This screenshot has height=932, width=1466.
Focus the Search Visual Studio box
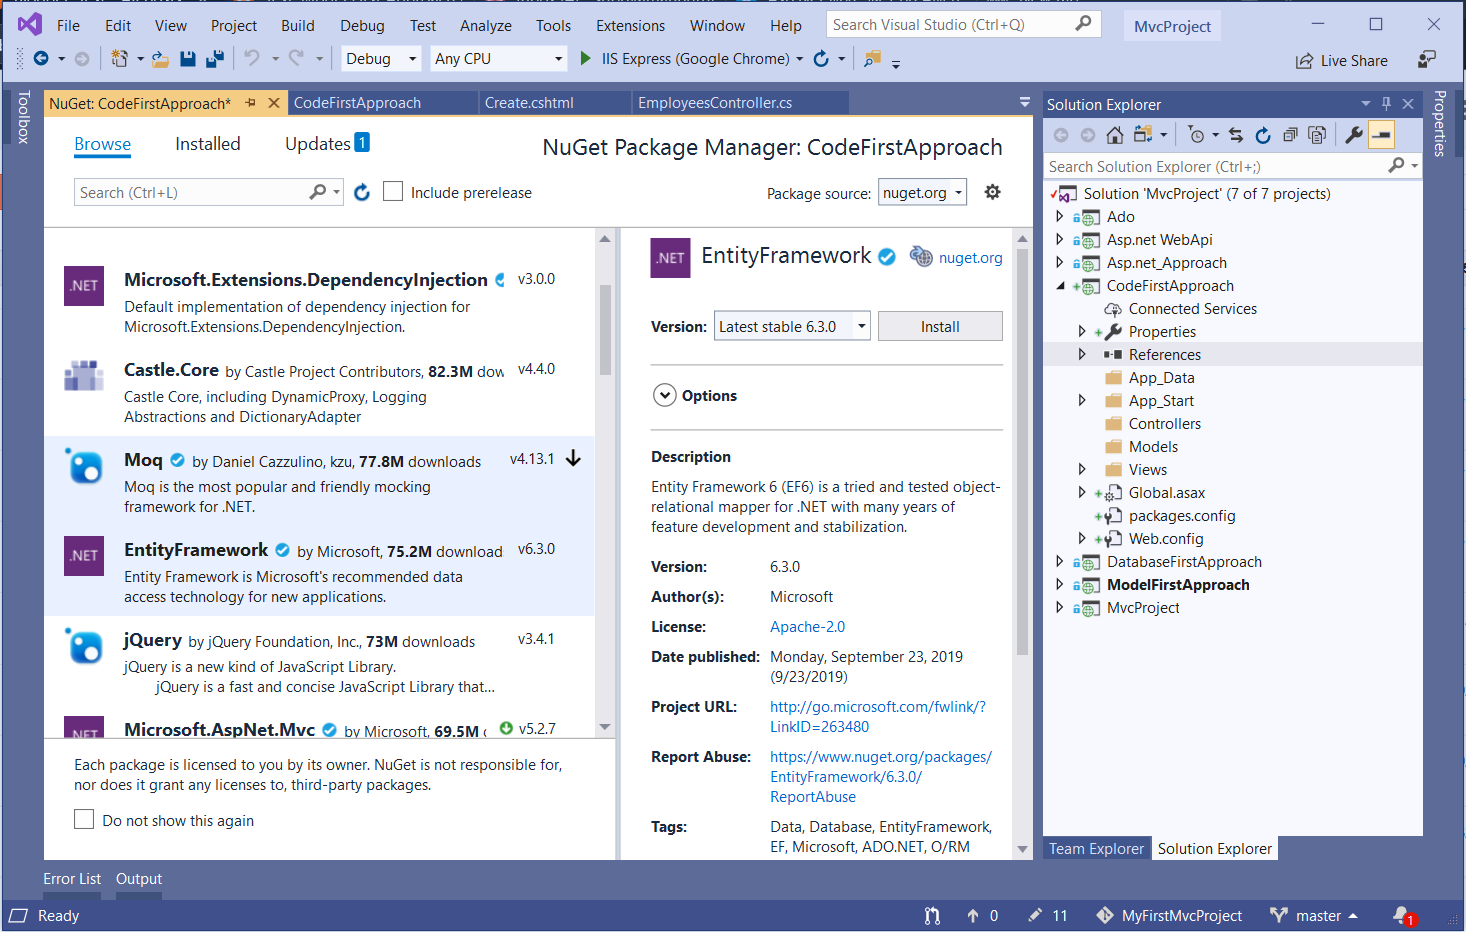(963, 24)
